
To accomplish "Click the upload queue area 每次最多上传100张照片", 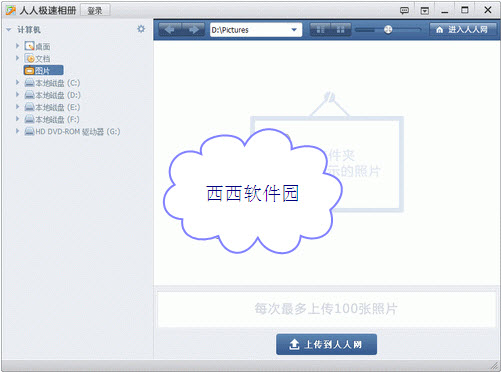I will click(x=326, y=309).
